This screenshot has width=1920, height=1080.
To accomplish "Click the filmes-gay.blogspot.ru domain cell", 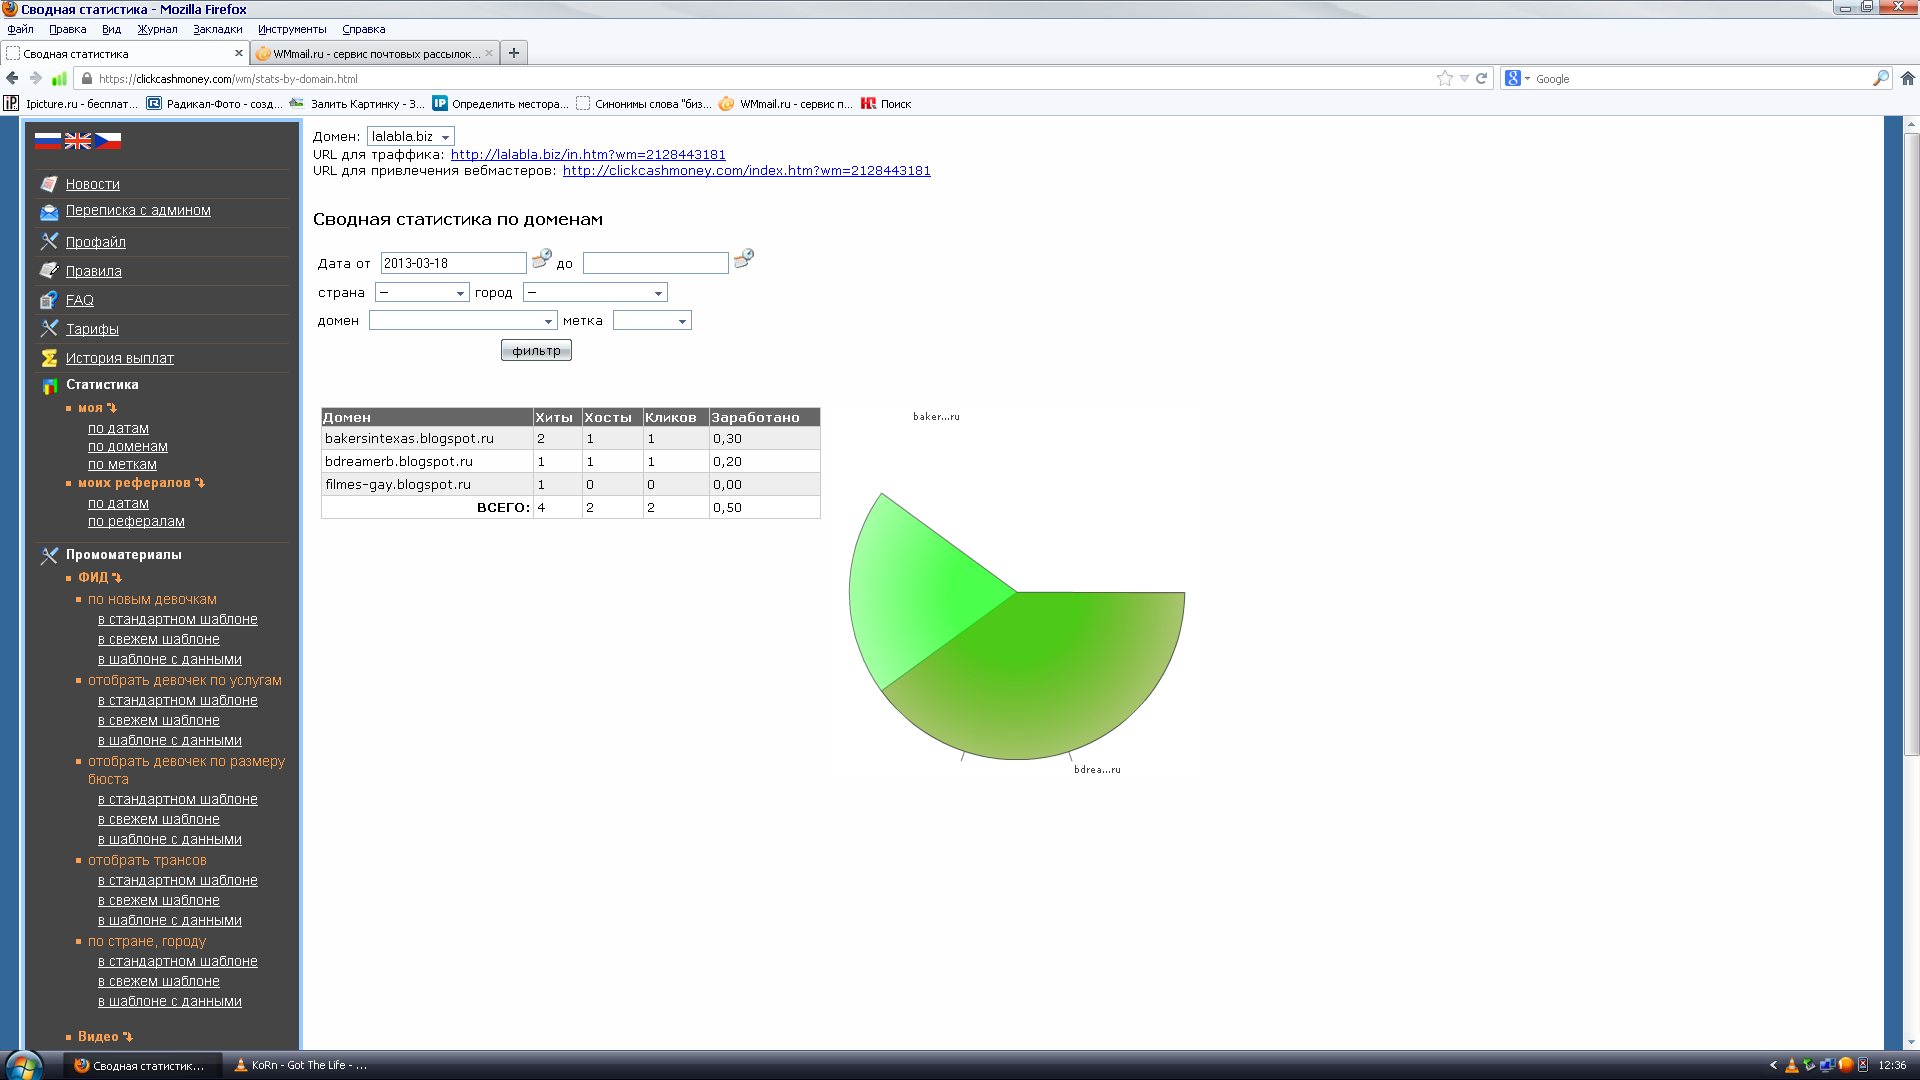I will click(427, 484).
